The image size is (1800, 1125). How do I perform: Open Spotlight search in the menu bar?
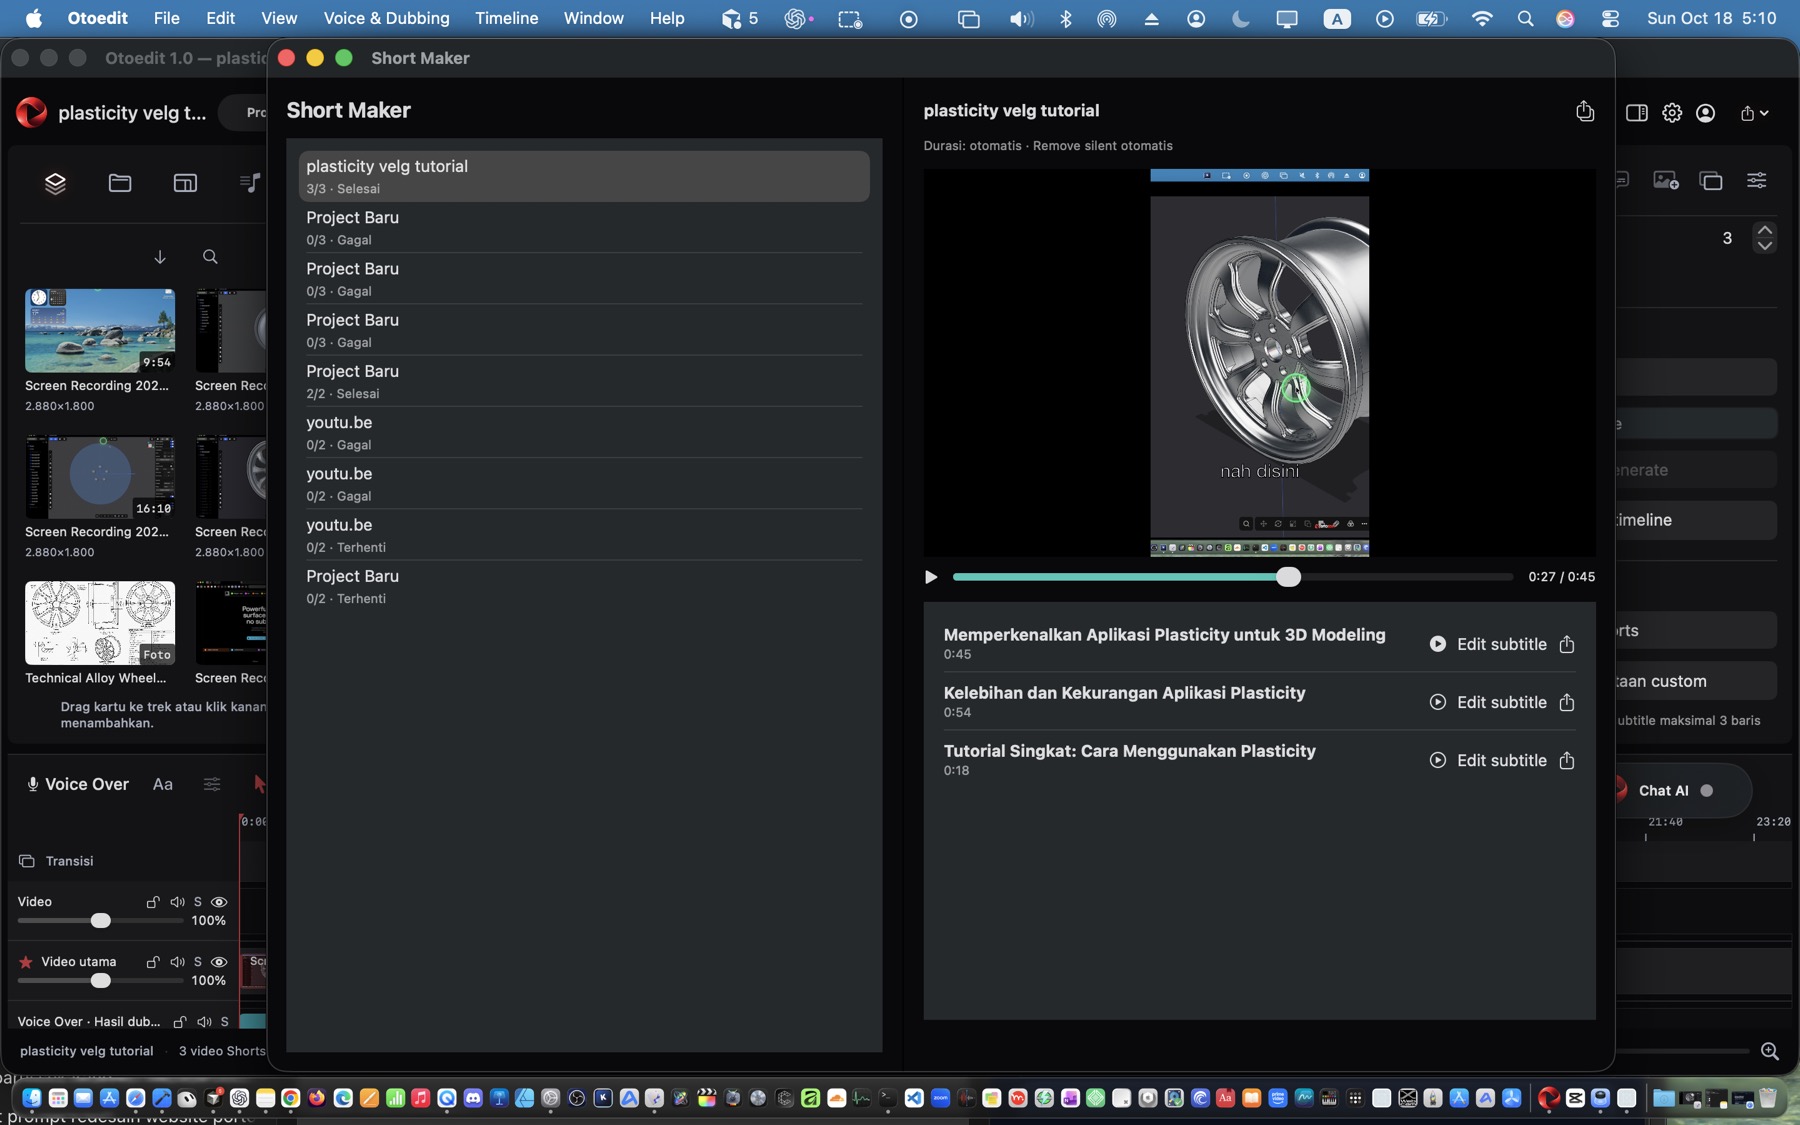1525,18
